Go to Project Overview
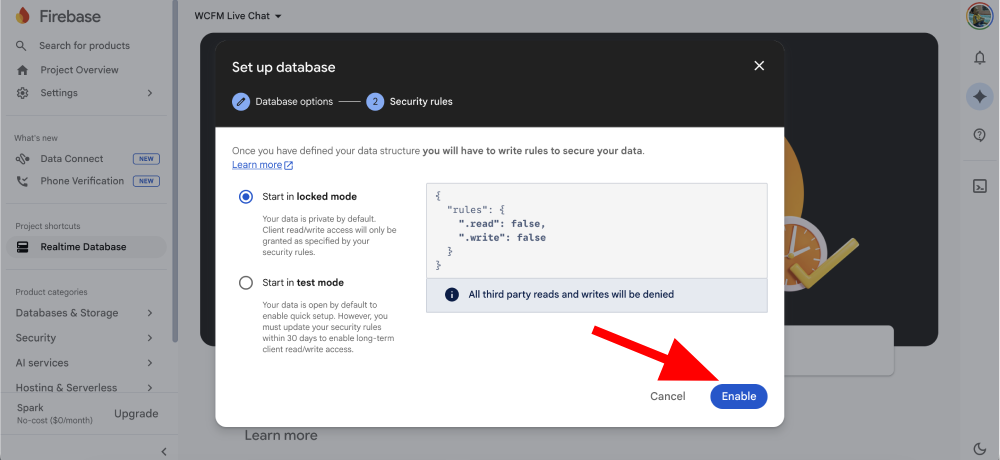 click(79, 70)
